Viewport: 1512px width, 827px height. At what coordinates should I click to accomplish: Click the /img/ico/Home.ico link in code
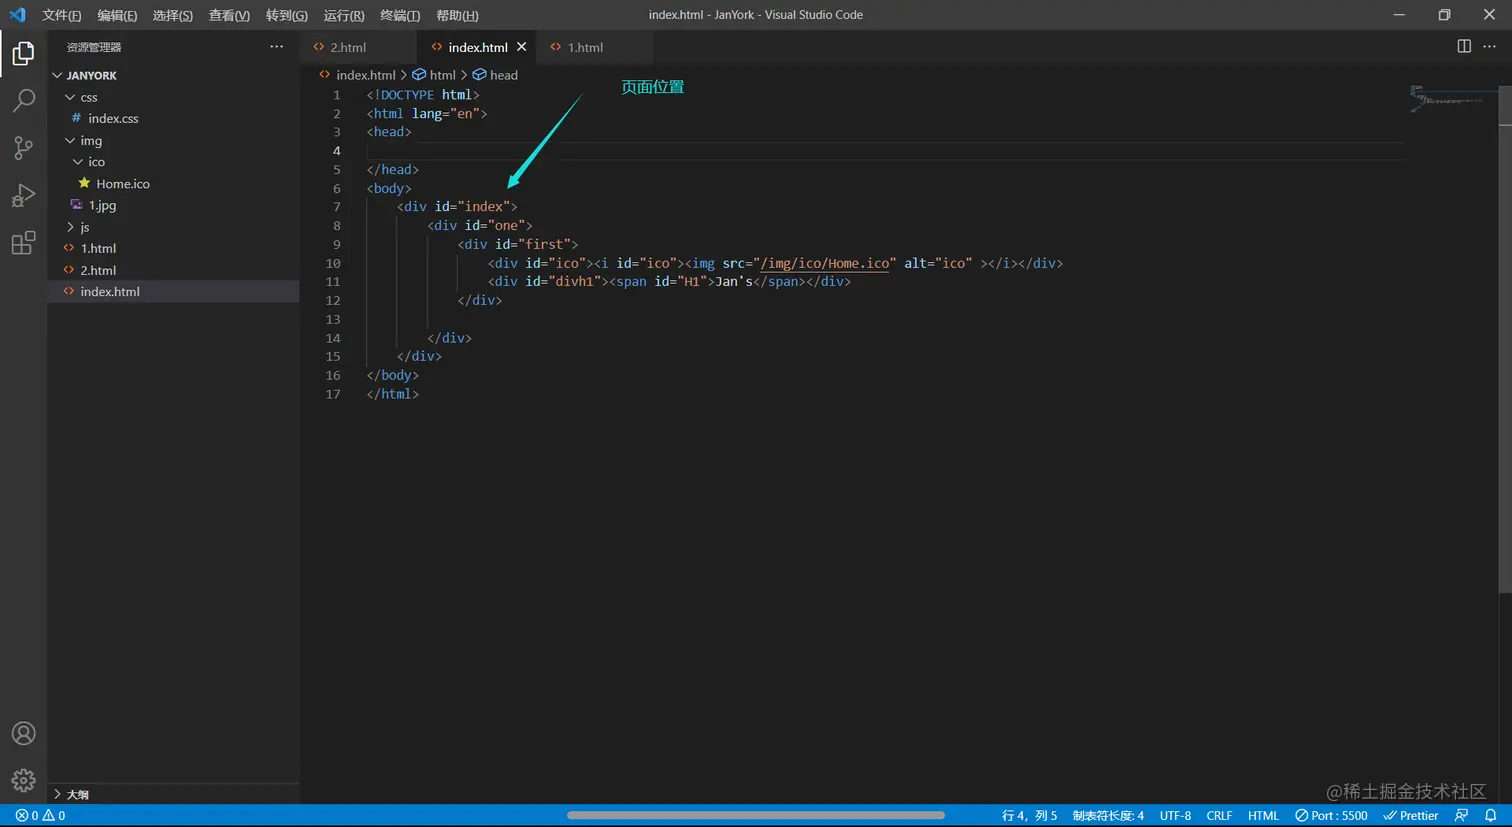point(825,263)
